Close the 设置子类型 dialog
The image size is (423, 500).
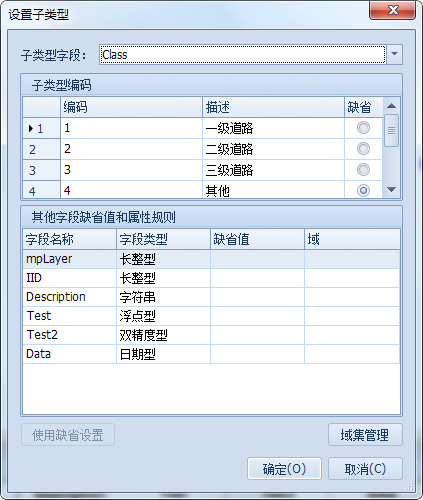[393, 10]
